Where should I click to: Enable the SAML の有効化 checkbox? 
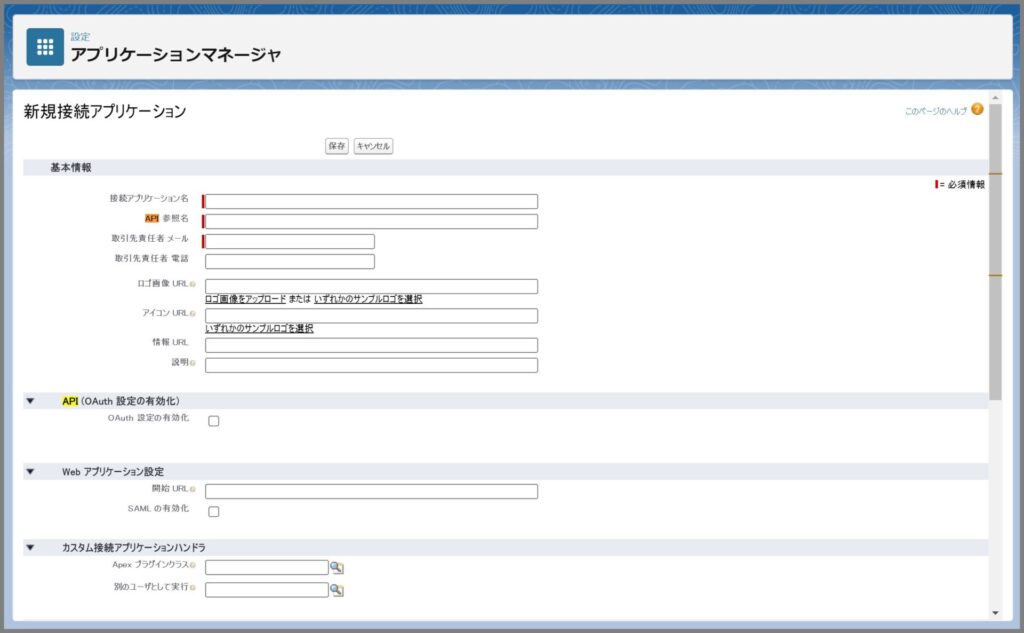(x=212, y=511)
